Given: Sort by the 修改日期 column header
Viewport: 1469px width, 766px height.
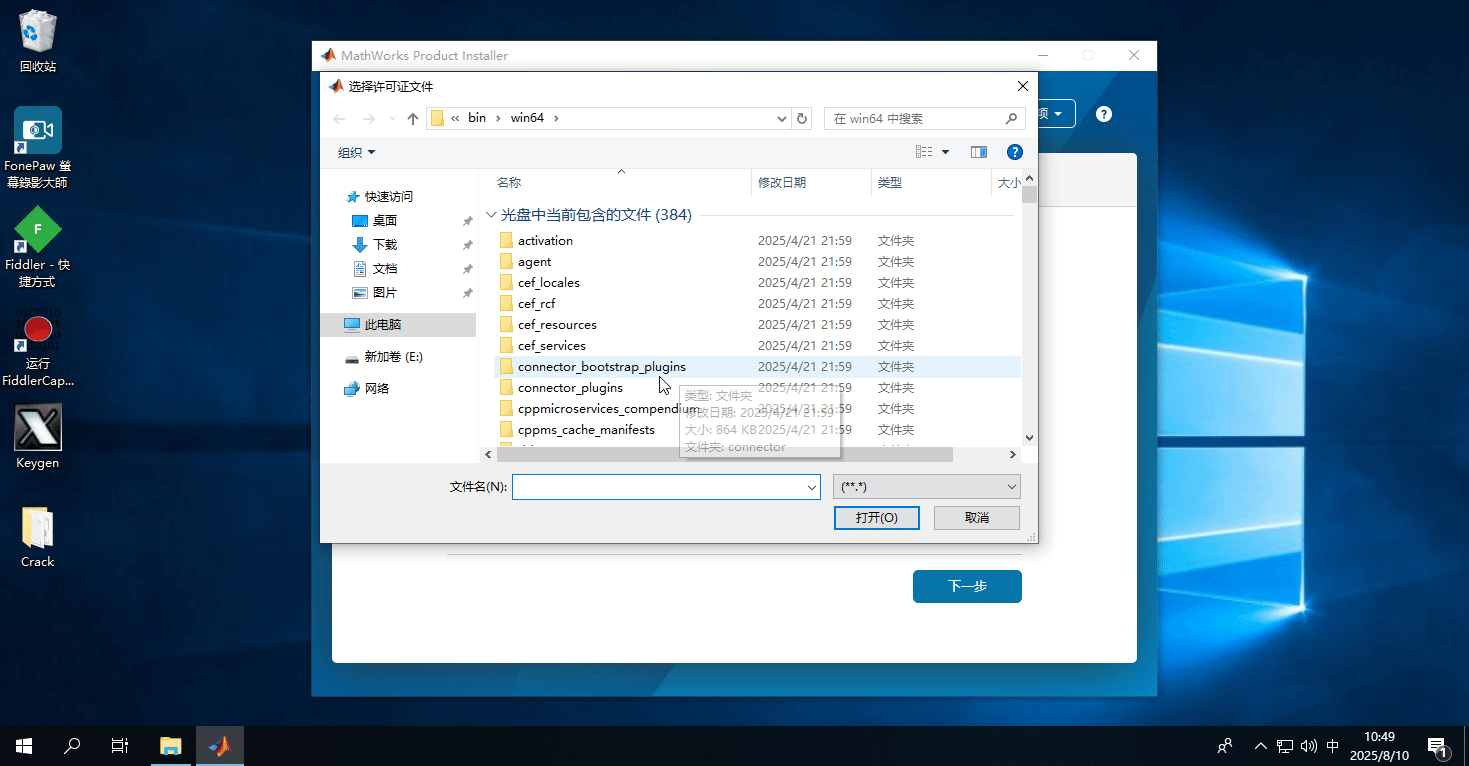Looking at the screenshot, I should click(782, 183).
